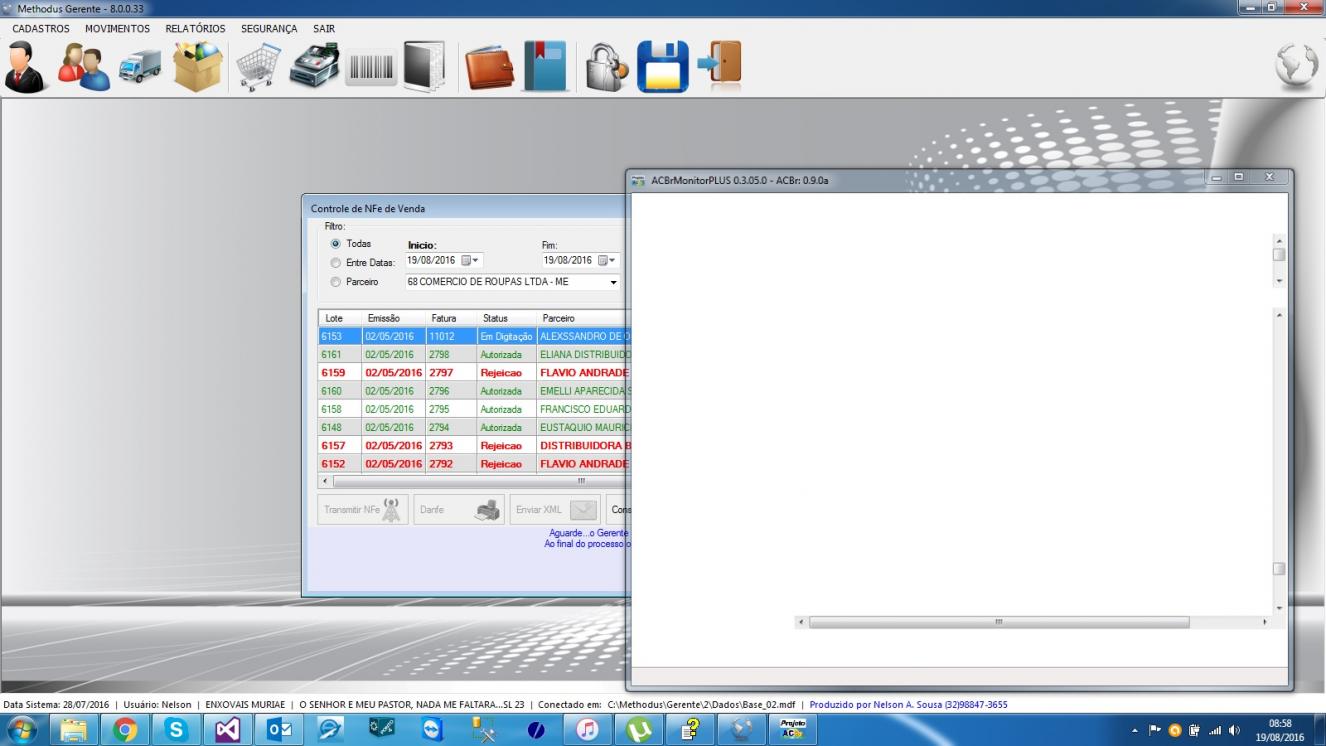This screenshot has height=746, width=1326.
Task: Open the MOVIMENTOS menu
Action: (117, 29)
